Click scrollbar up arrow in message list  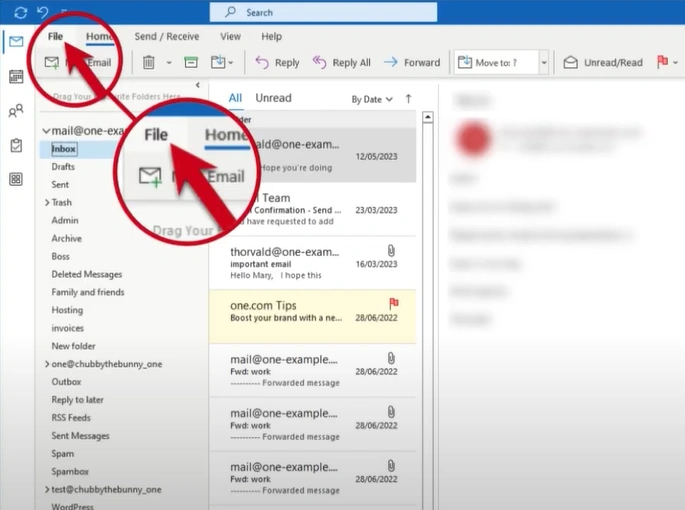tap(428, 117)
